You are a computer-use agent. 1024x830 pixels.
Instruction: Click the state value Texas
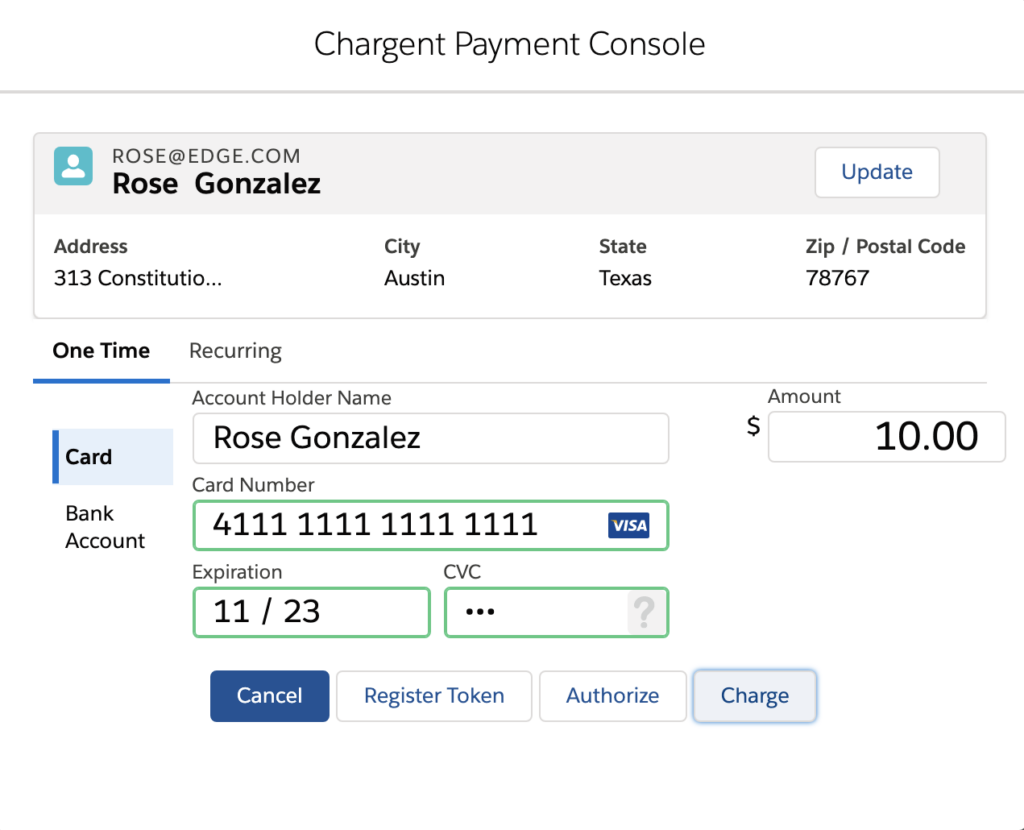pyautogui.click(x=625, y=278)
